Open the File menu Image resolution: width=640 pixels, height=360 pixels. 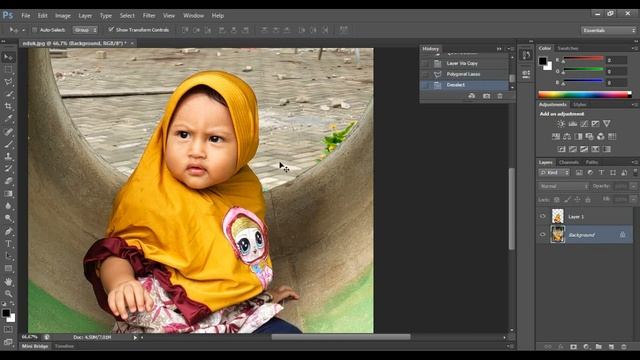pos(26,16)
